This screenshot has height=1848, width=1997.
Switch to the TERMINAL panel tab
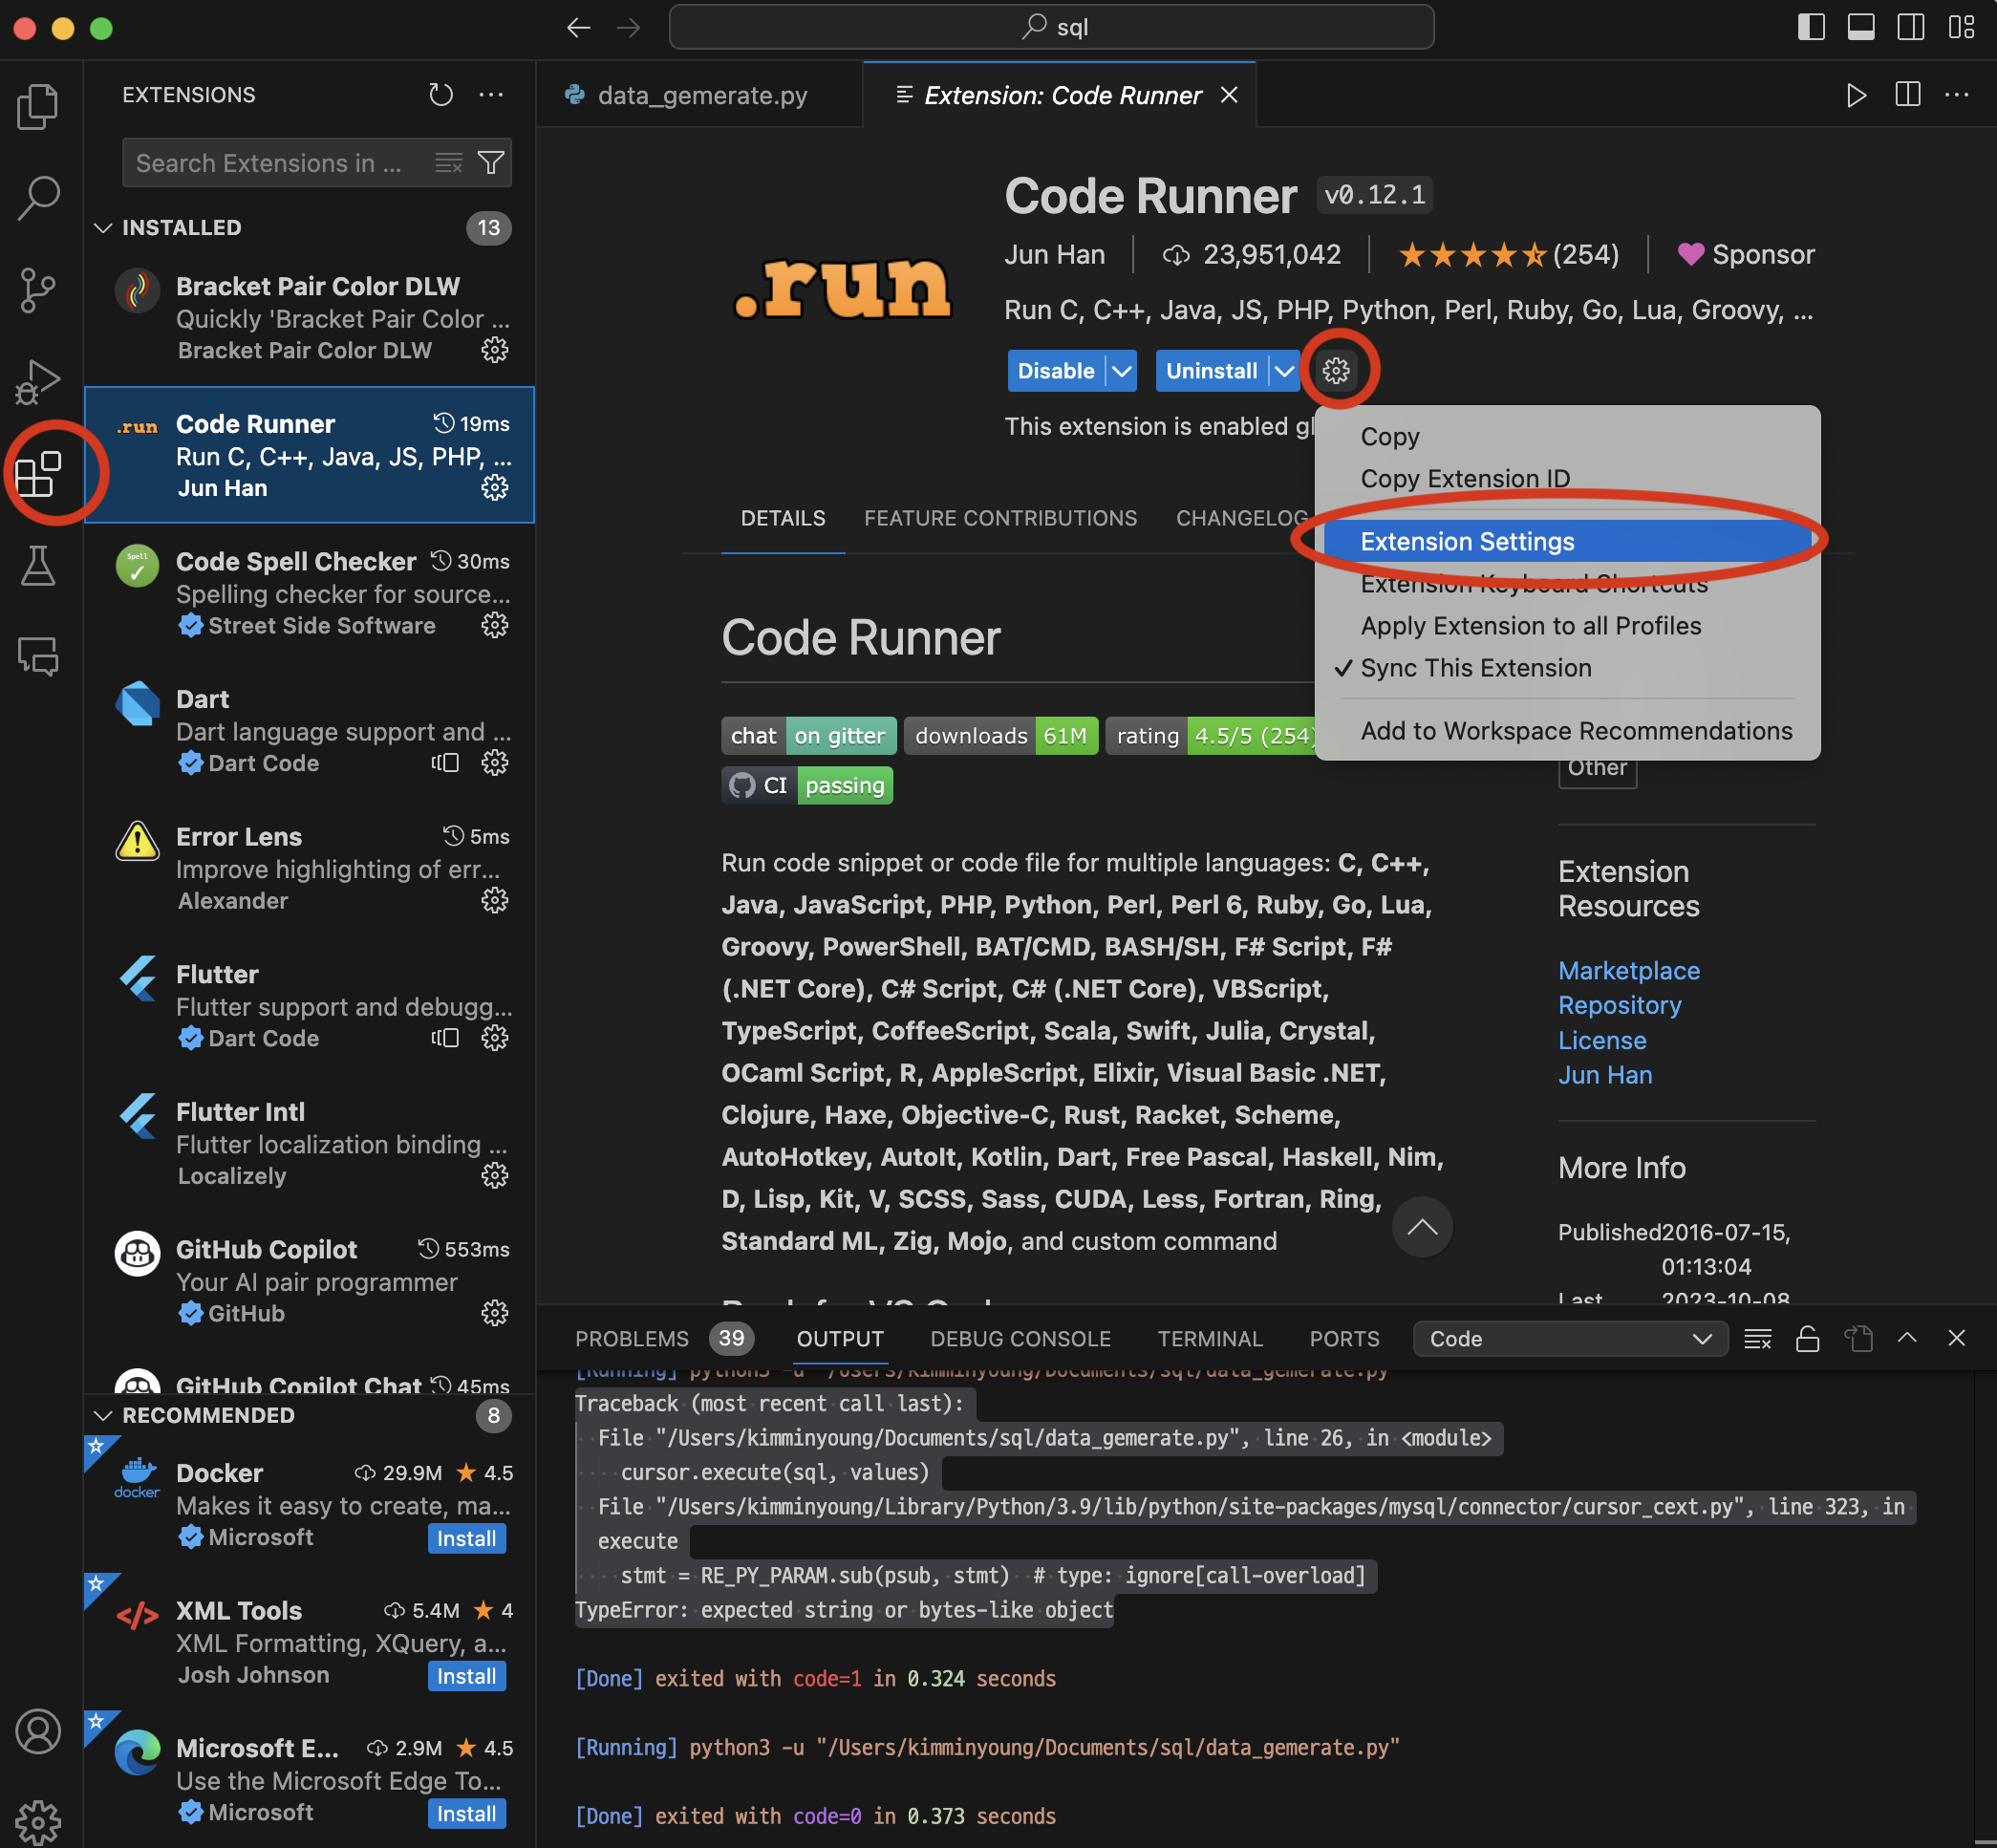[1209, 1338]
